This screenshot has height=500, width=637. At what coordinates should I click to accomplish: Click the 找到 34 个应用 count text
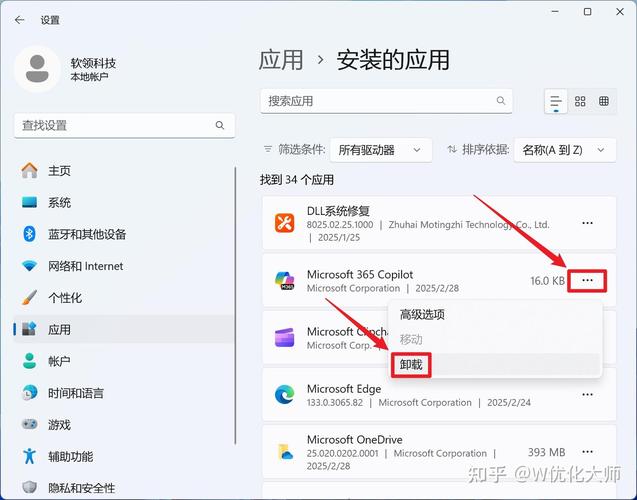(297, 180)
